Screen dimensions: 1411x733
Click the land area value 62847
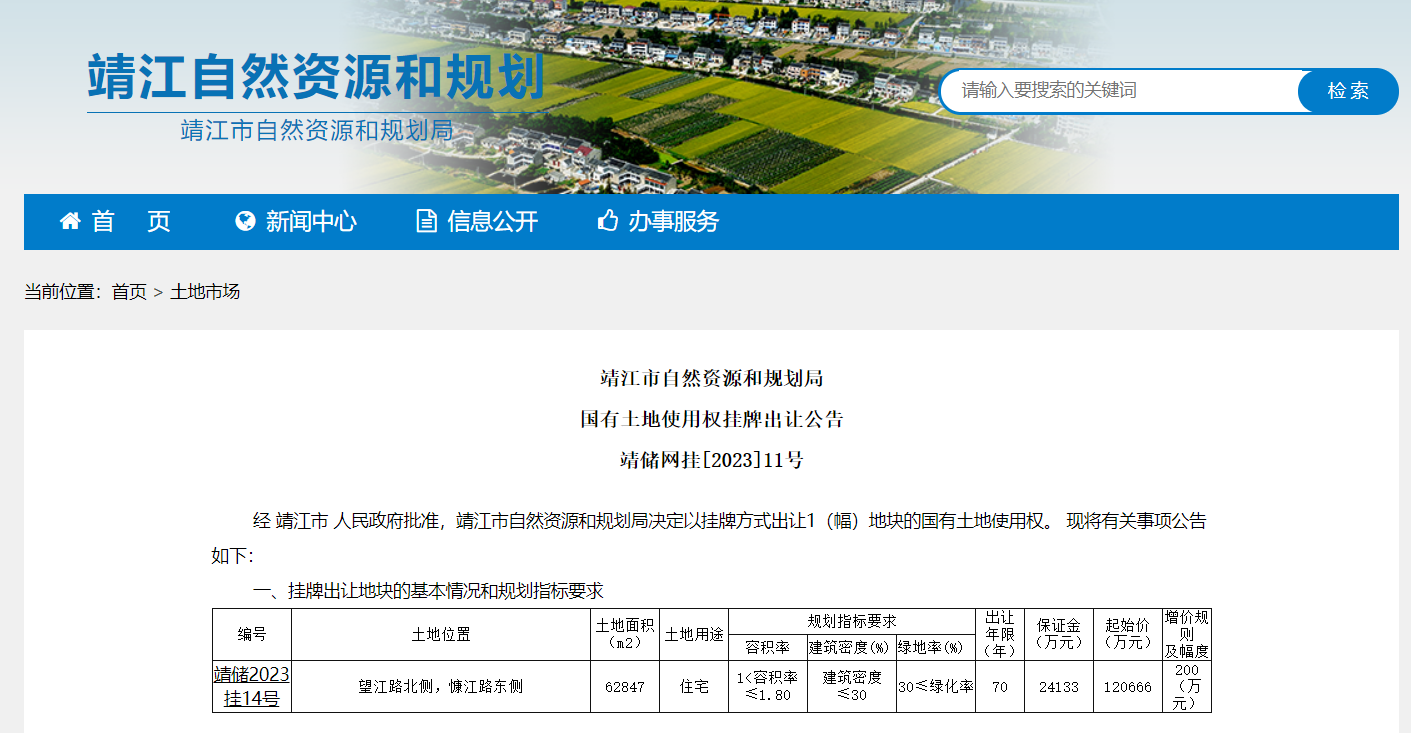click(x=625, y=687)
